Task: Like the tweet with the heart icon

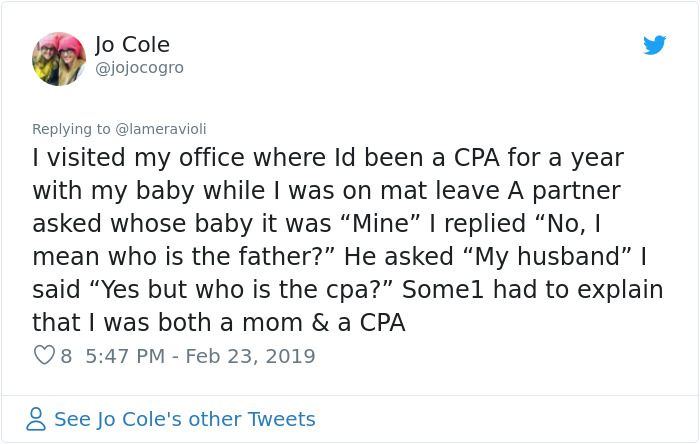Action: 44,355
